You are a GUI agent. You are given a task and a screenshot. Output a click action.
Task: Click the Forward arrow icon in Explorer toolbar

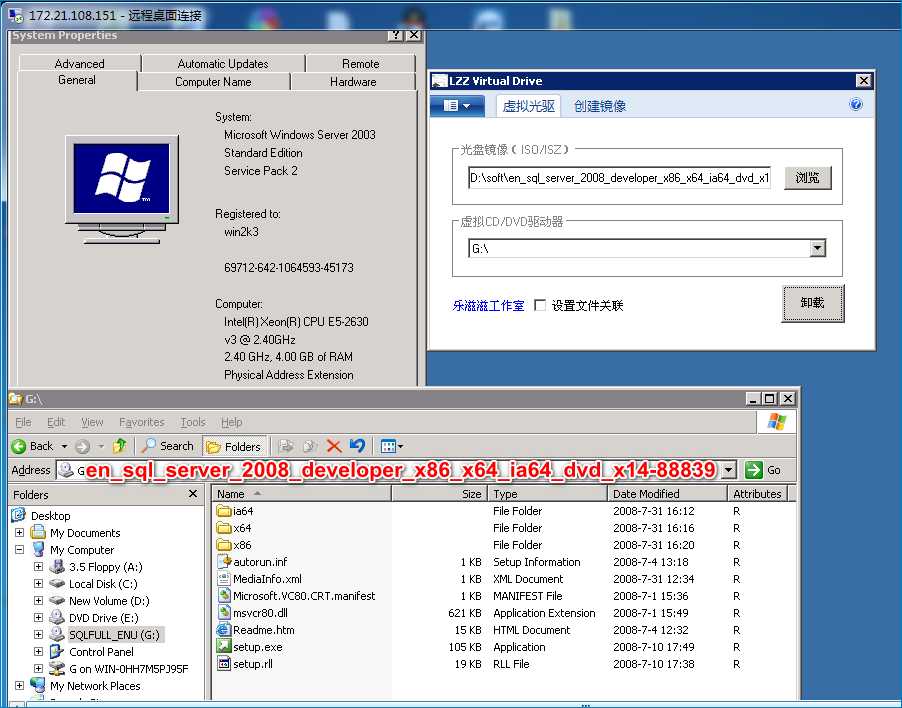click(83, 446)
